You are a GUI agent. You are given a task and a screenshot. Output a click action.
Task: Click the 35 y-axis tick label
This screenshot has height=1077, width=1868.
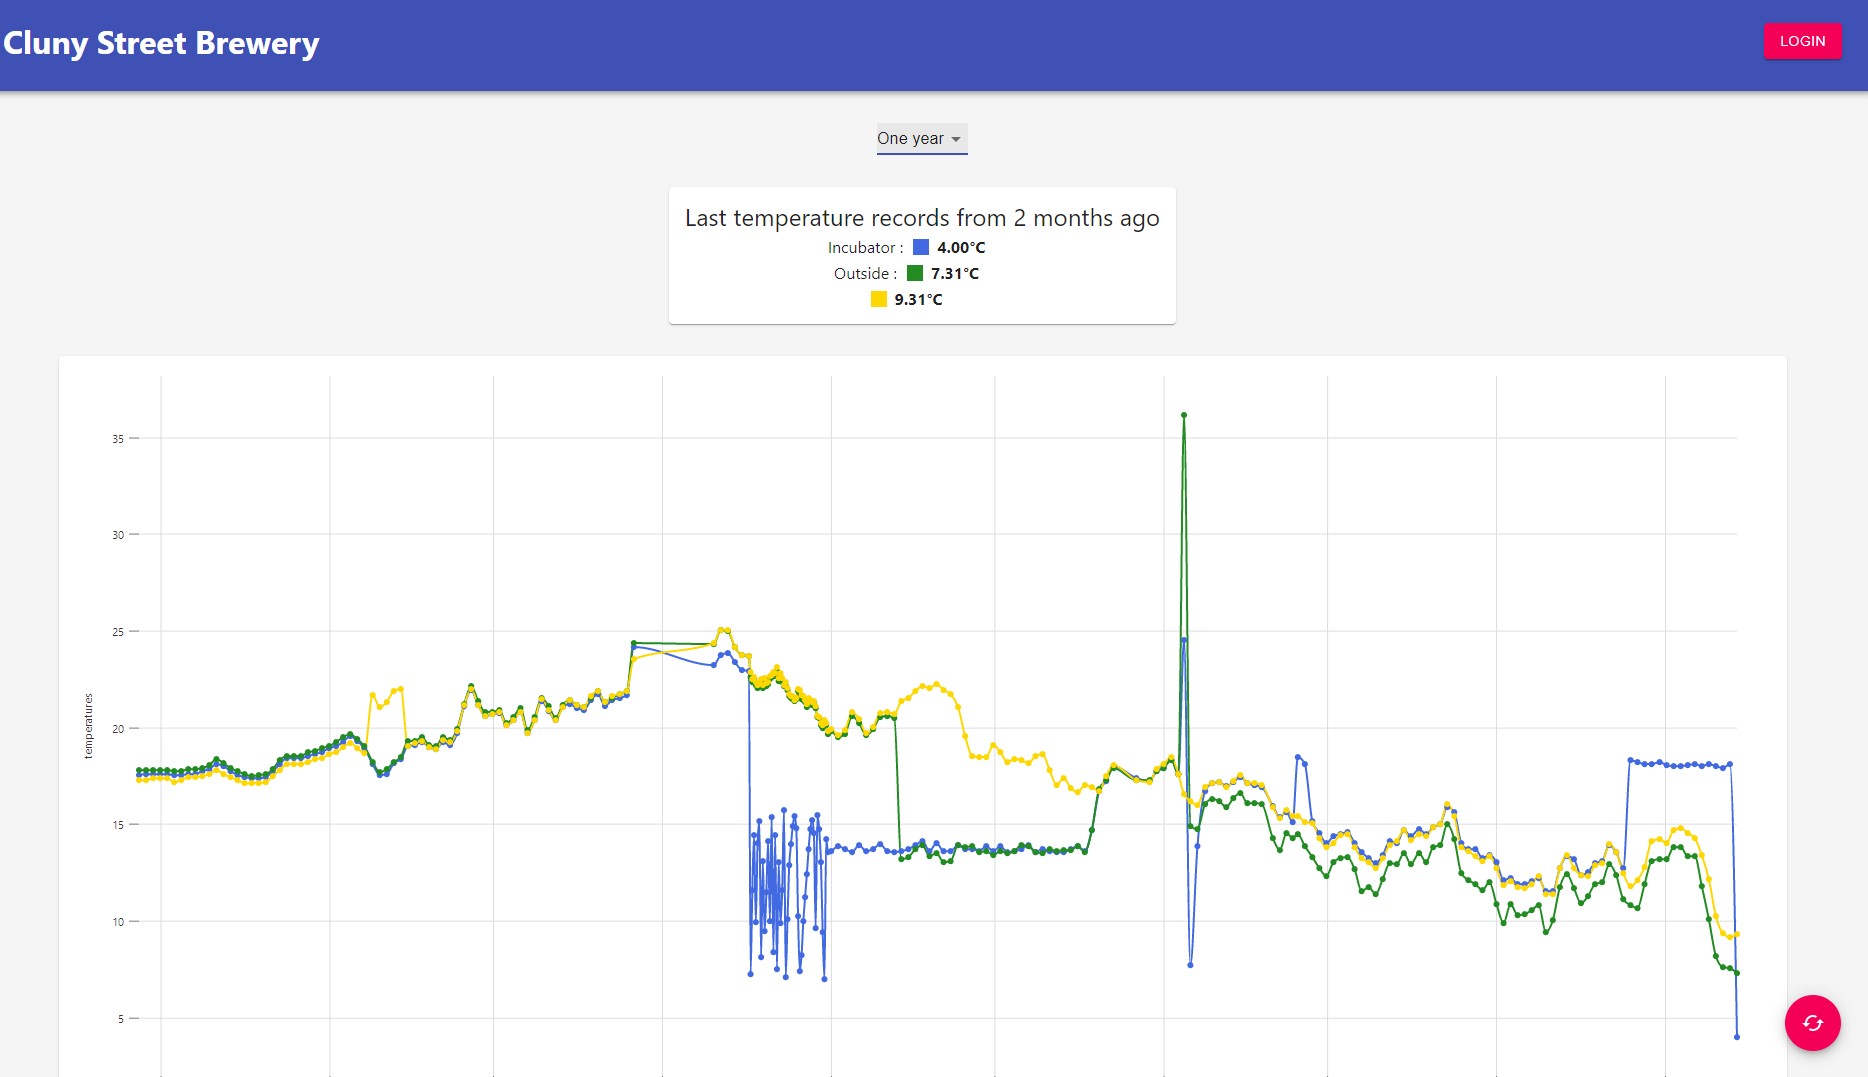[118, 439]
